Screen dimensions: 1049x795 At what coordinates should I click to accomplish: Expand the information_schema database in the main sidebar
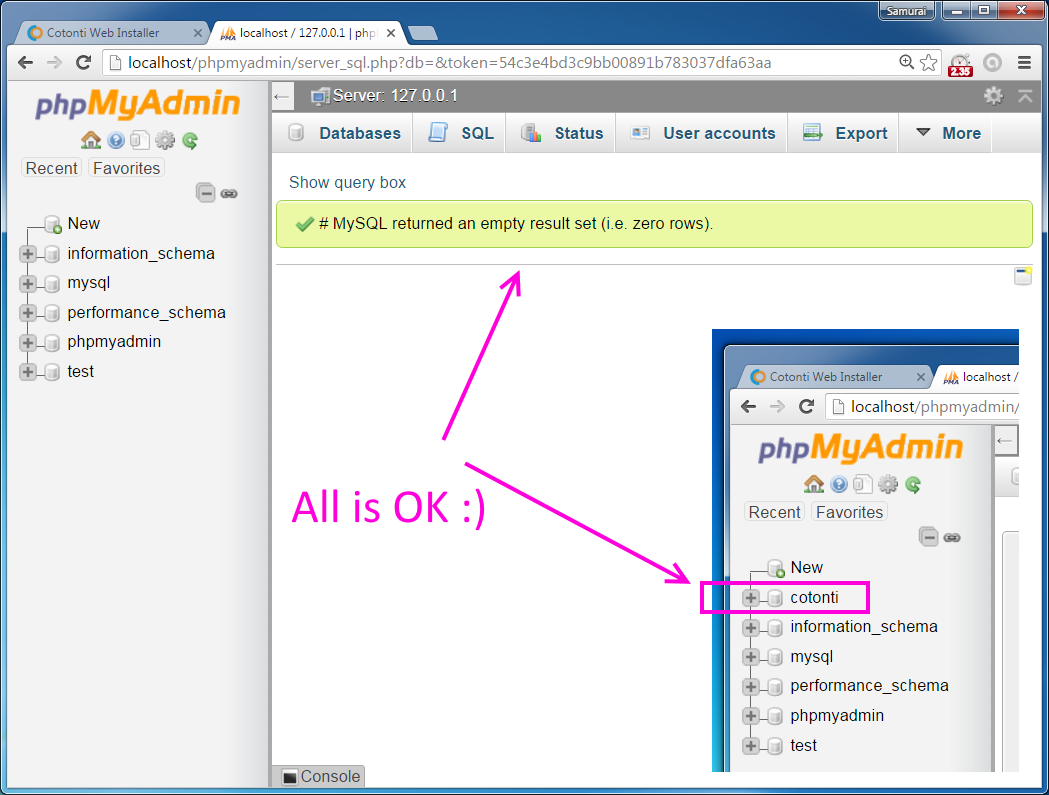coord(27,254)
